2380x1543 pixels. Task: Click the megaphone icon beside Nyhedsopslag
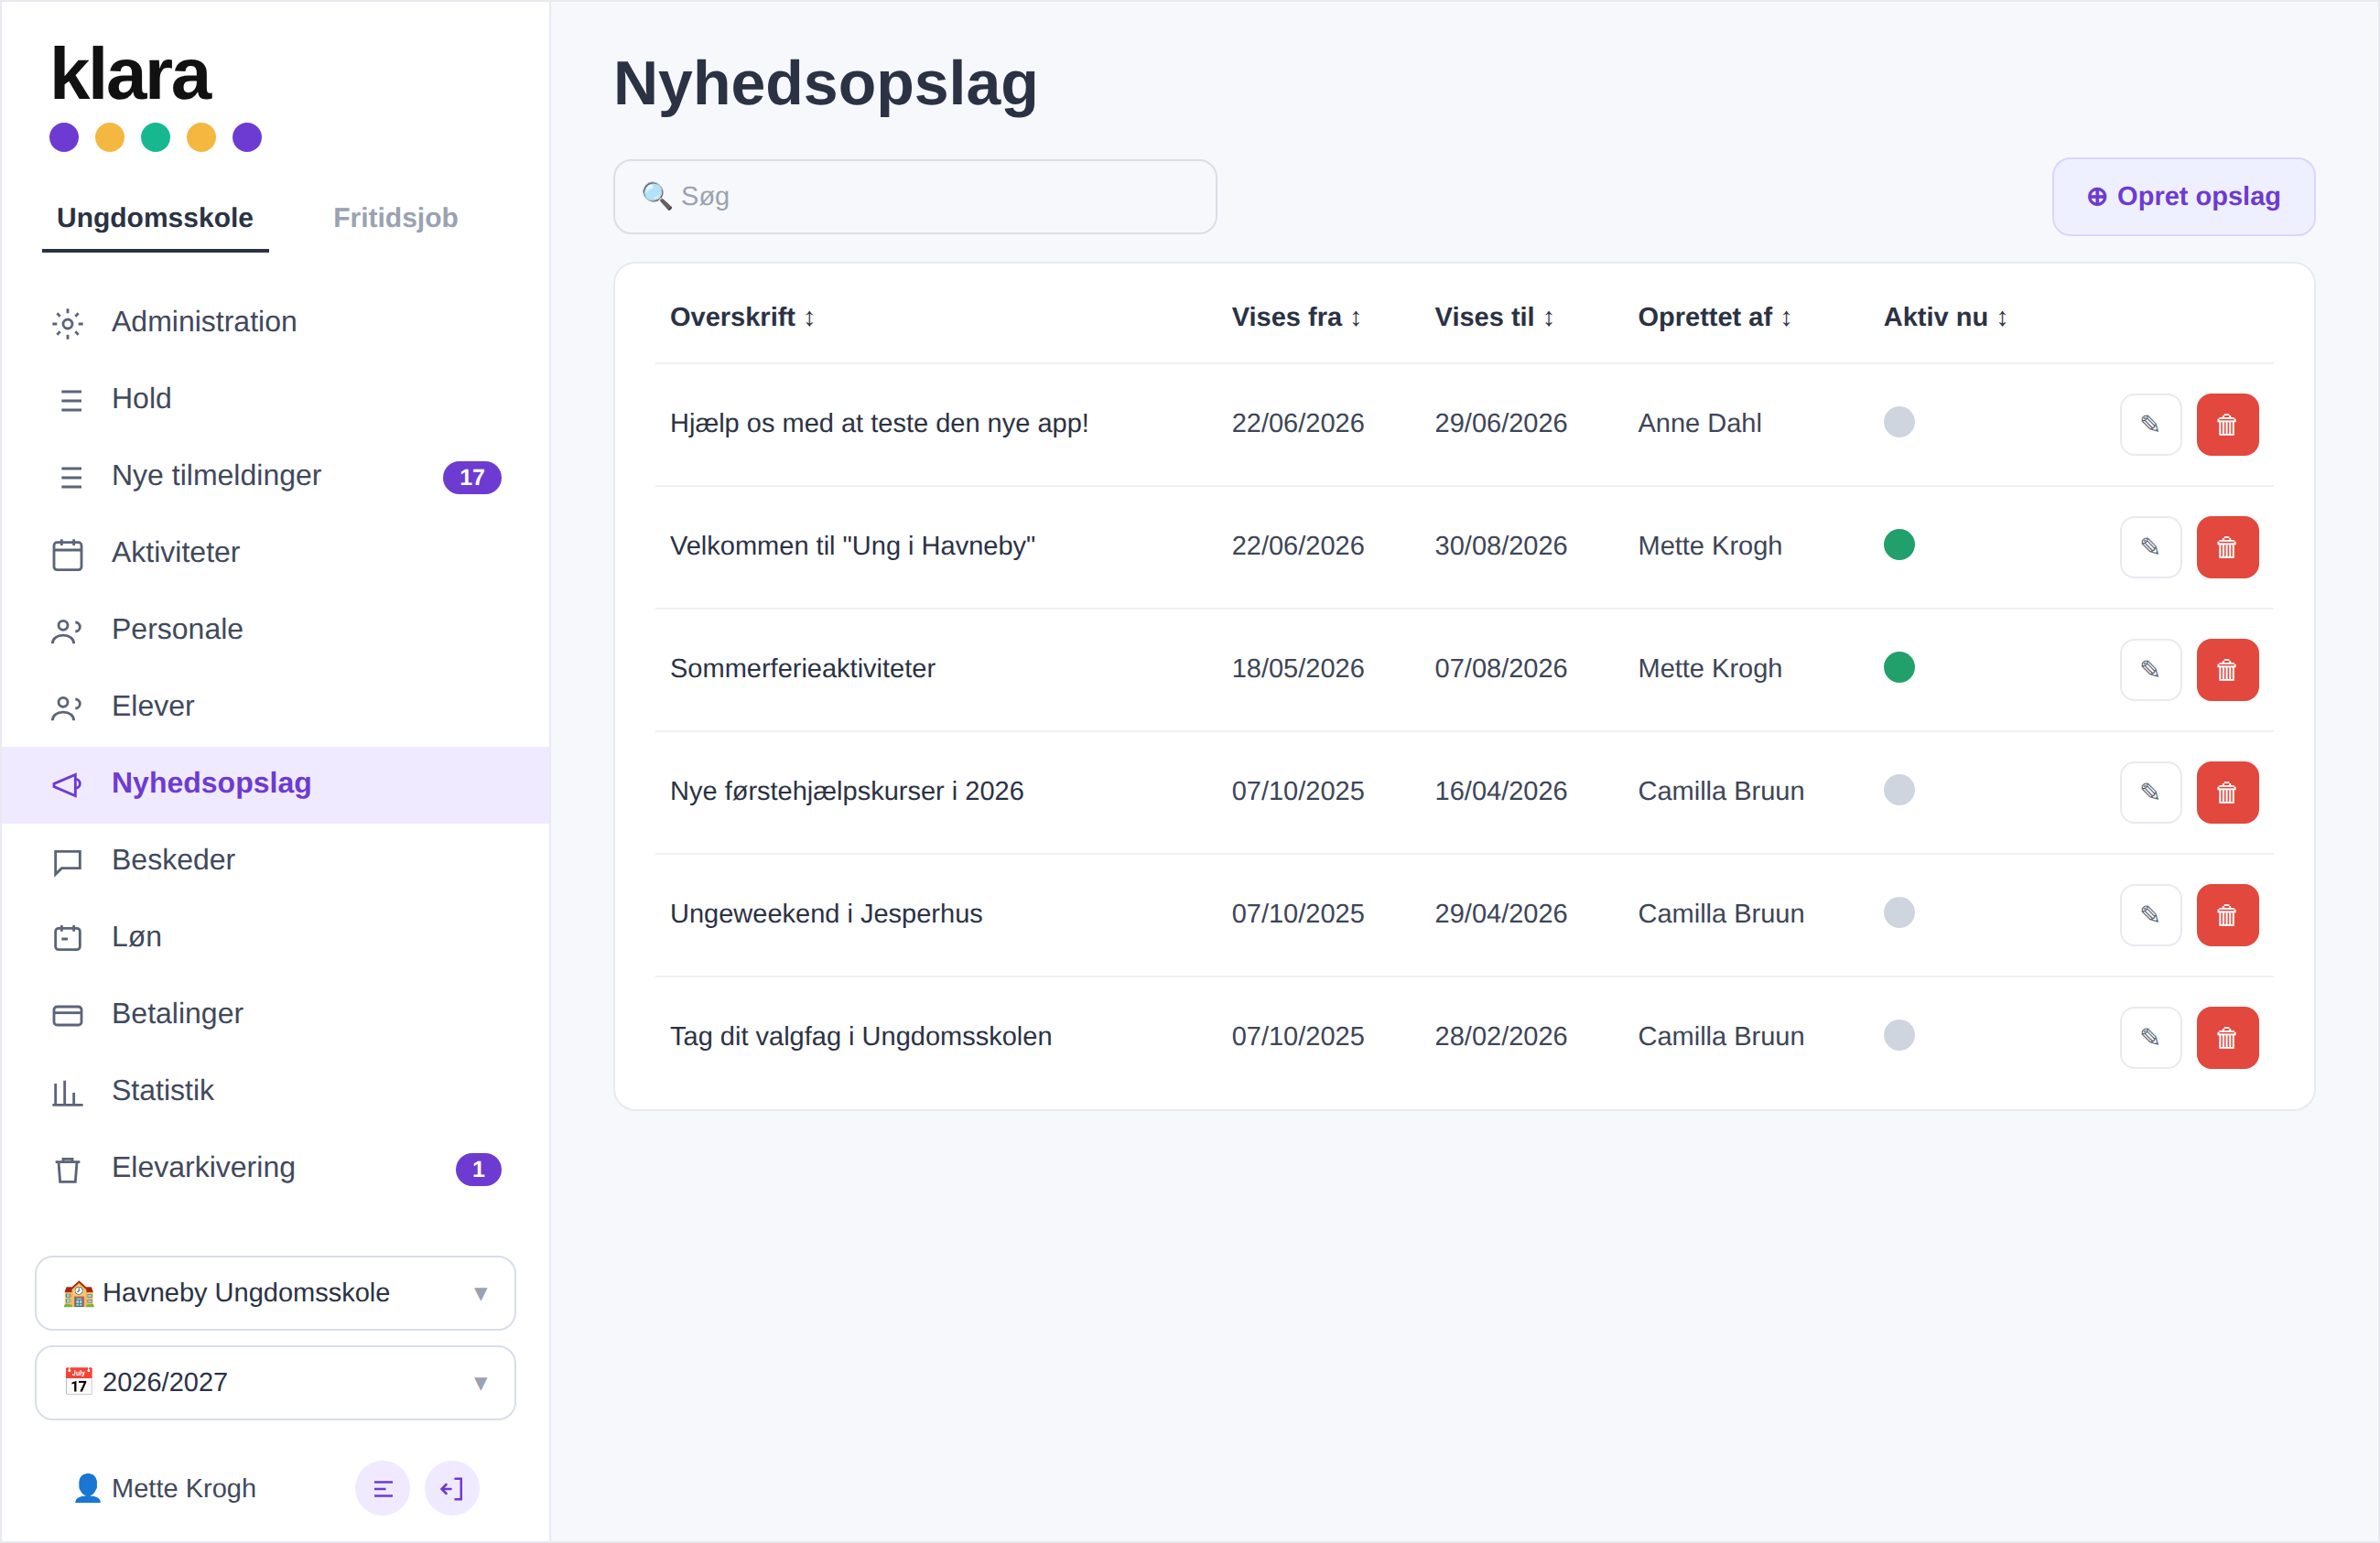(x=67, y=784)
